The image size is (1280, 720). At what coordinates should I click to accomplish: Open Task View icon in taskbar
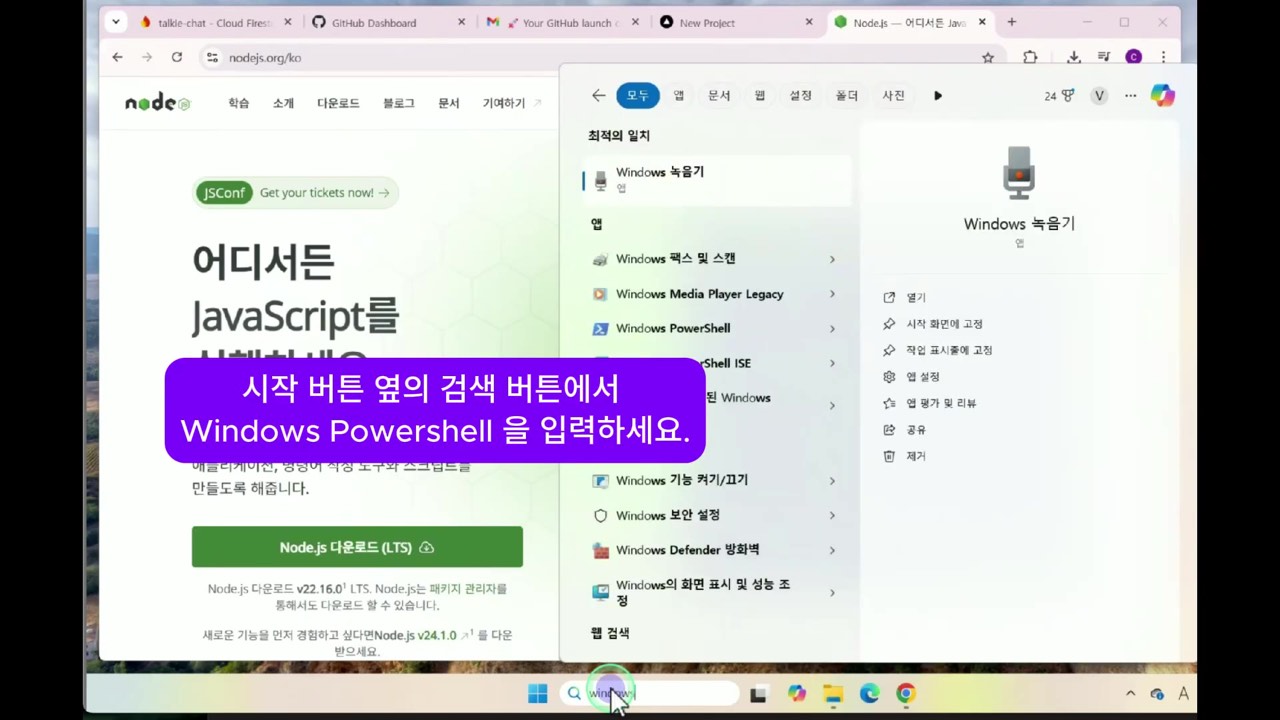(x=759, y=694)
